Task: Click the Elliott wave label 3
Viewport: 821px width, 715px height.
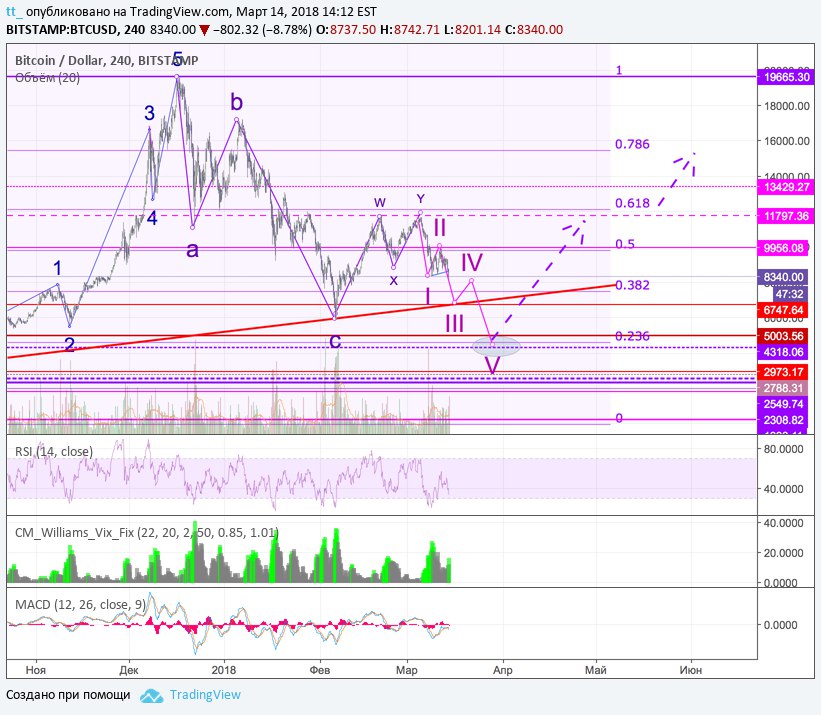Action: click(149, 113)
